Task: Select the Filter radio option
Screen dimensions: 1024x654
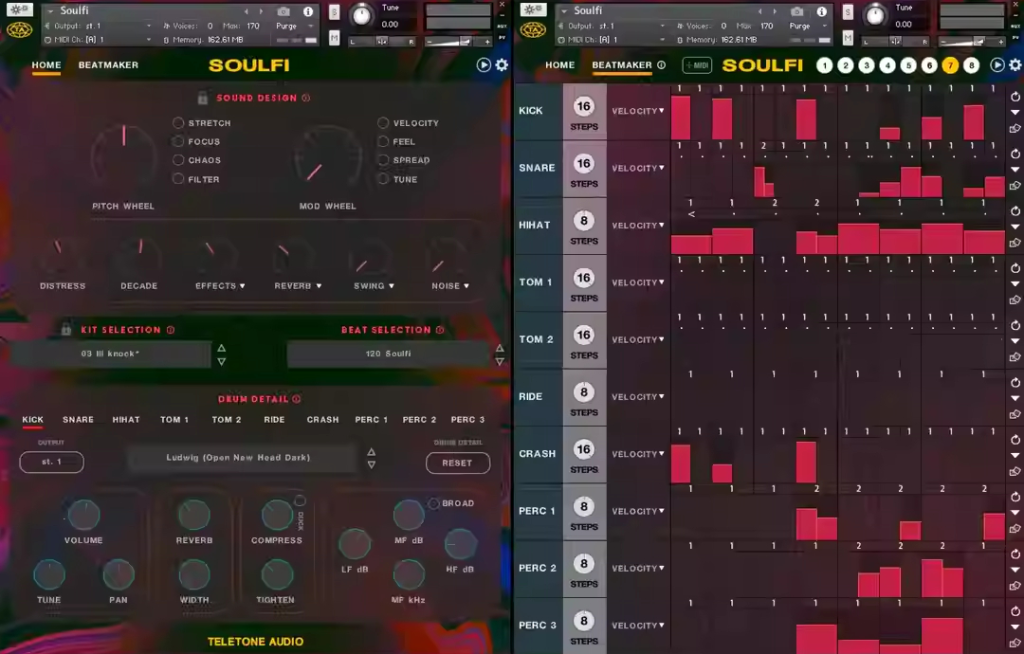Action: coord(178,178)
